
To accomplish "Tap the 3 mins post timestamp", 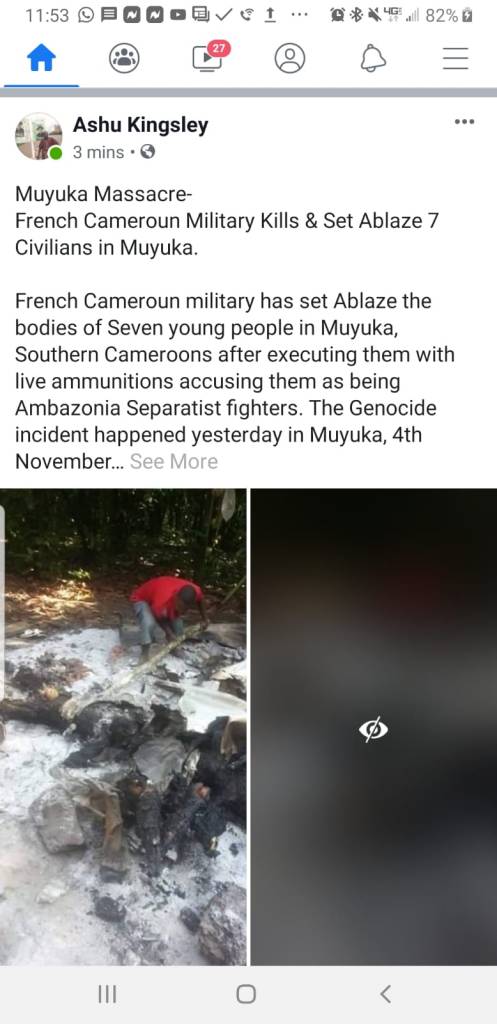I will coord(98,153).
